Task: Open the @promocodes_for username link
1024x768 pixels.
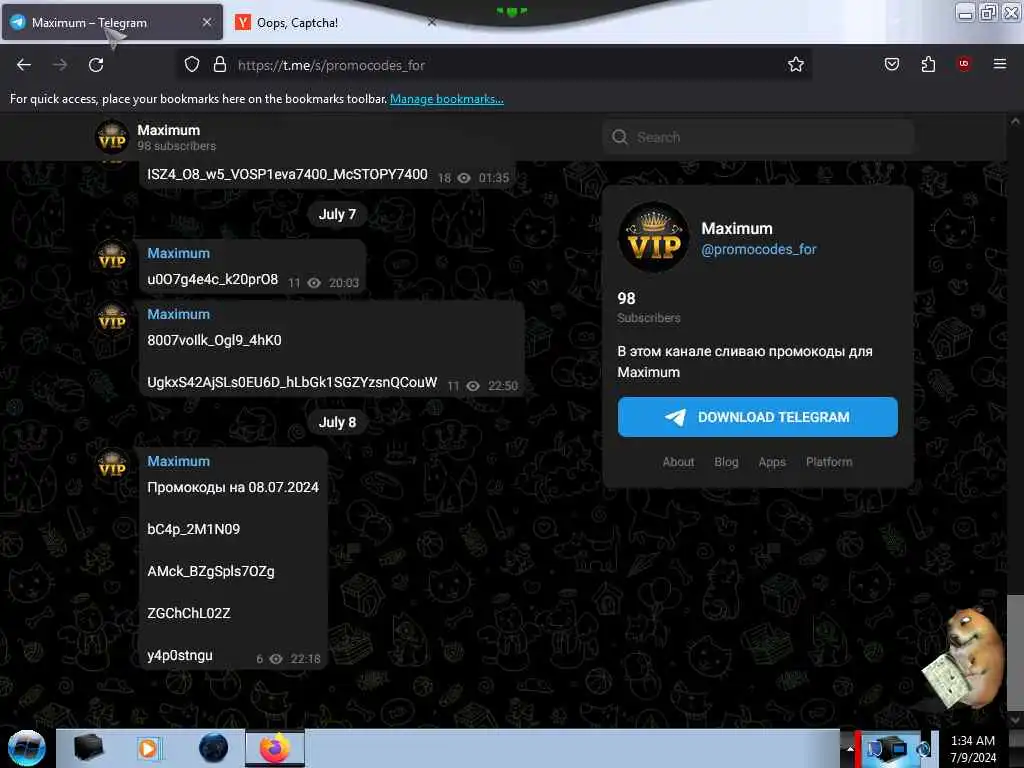Action: (x=758, y=249)
